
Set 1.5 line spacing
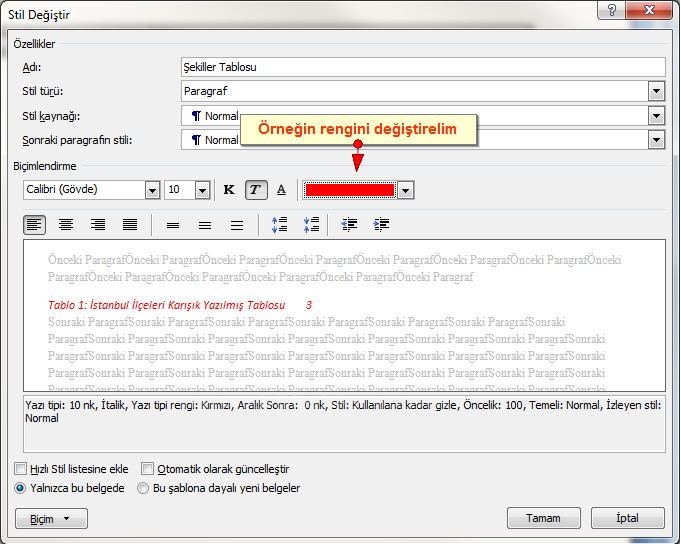[205, 225]
